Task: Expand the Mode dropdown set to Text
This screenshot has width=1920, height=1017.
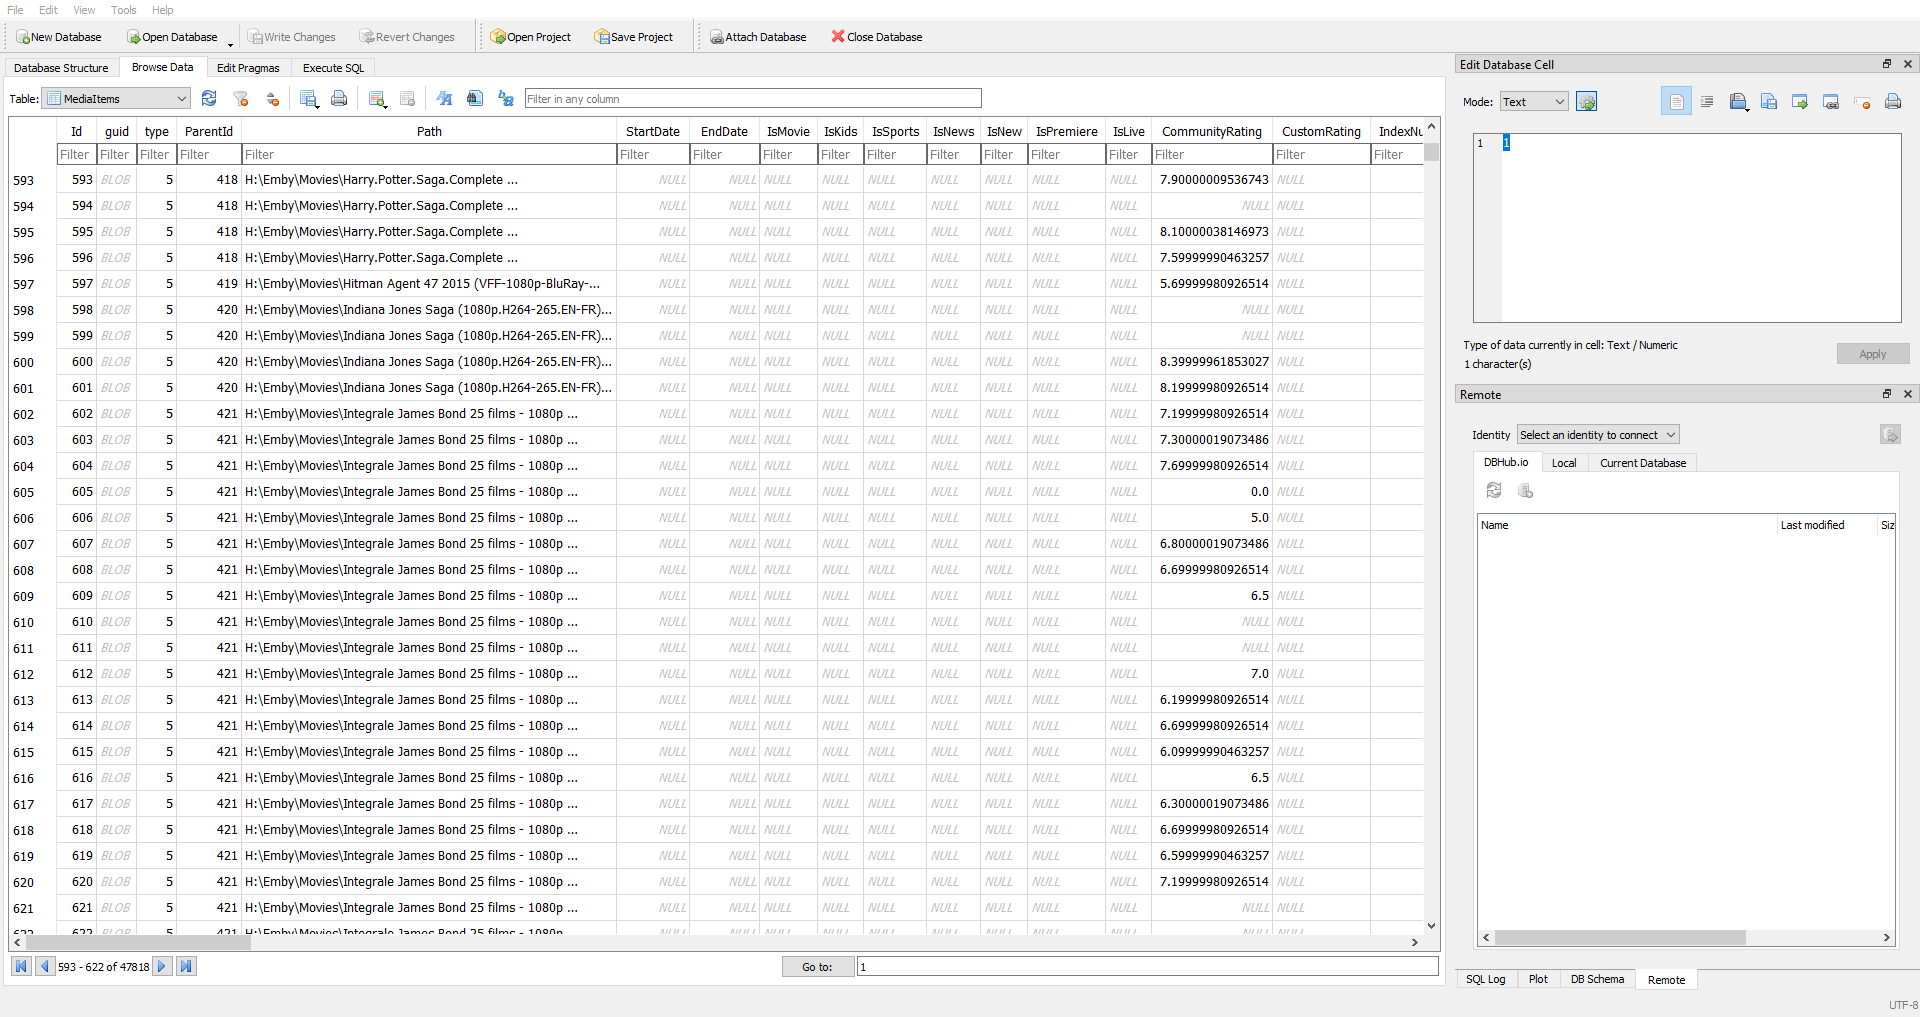Action: [x=1534, y=102]
